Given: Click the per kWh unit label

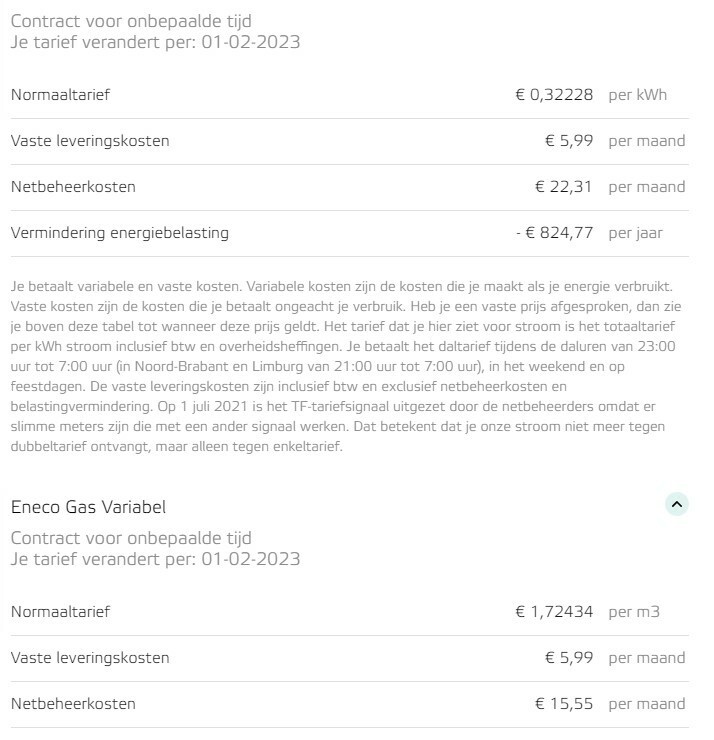Looking at the screenshot, I should coord(637,95).
